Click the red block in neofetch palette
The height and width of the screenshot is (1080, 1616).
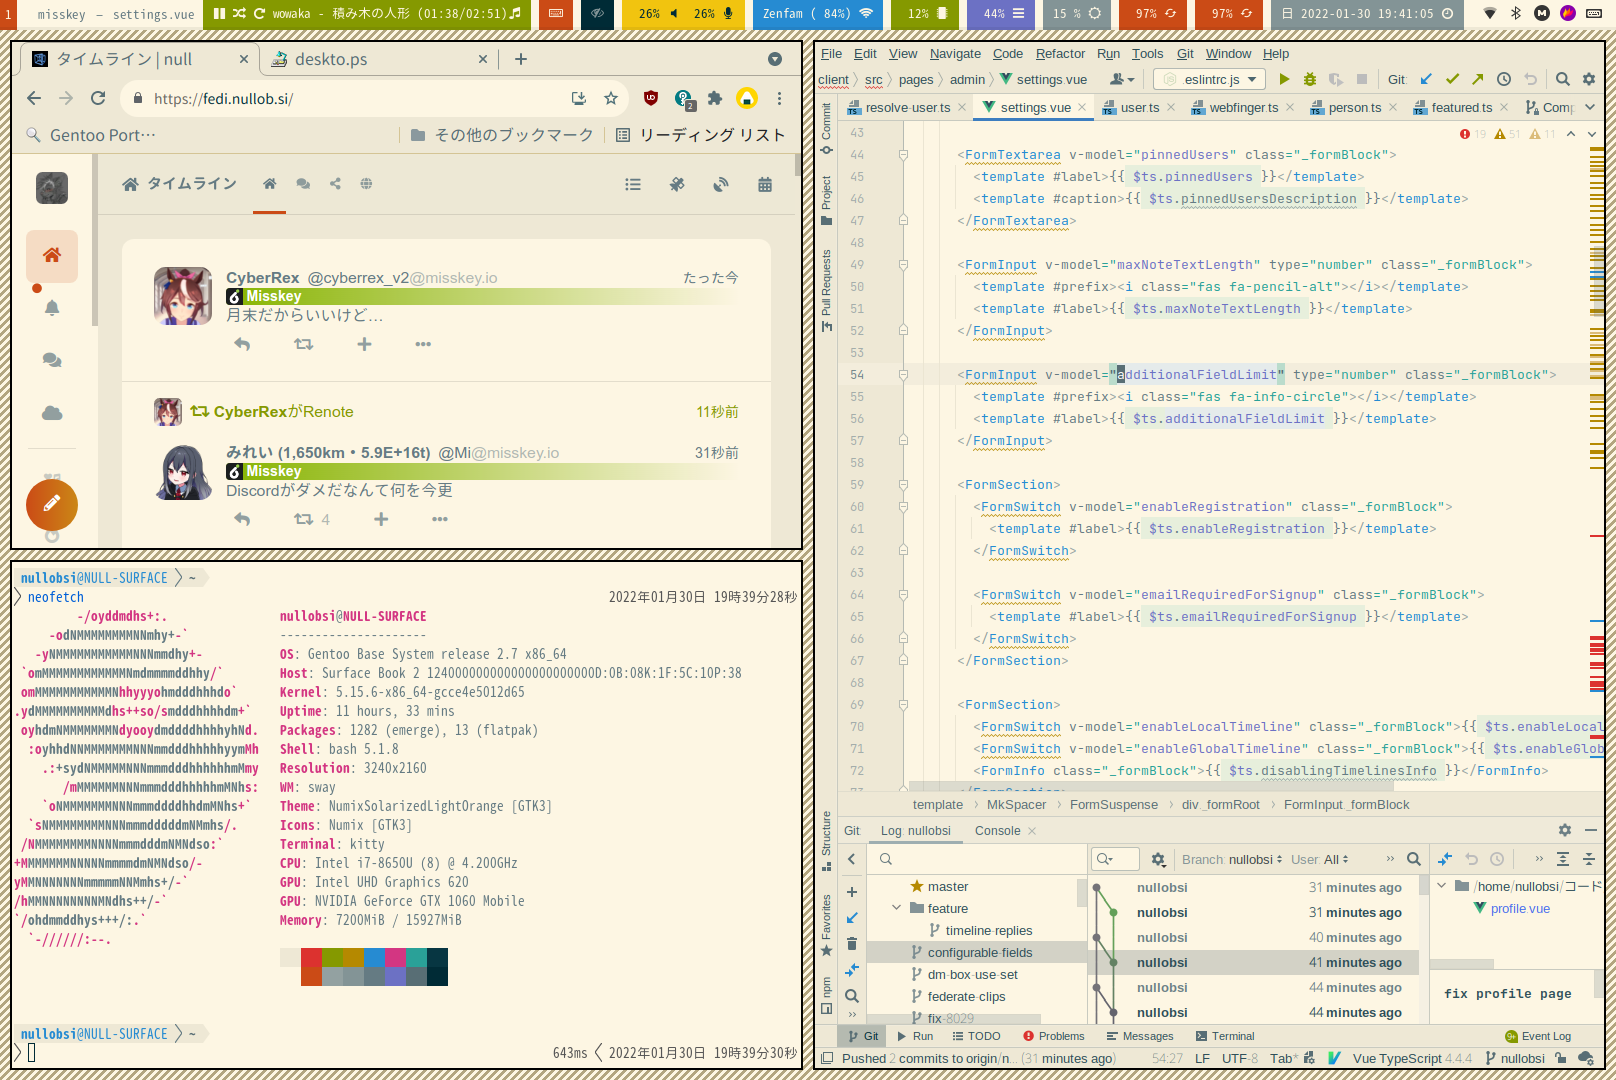click(x=311, y=957)
